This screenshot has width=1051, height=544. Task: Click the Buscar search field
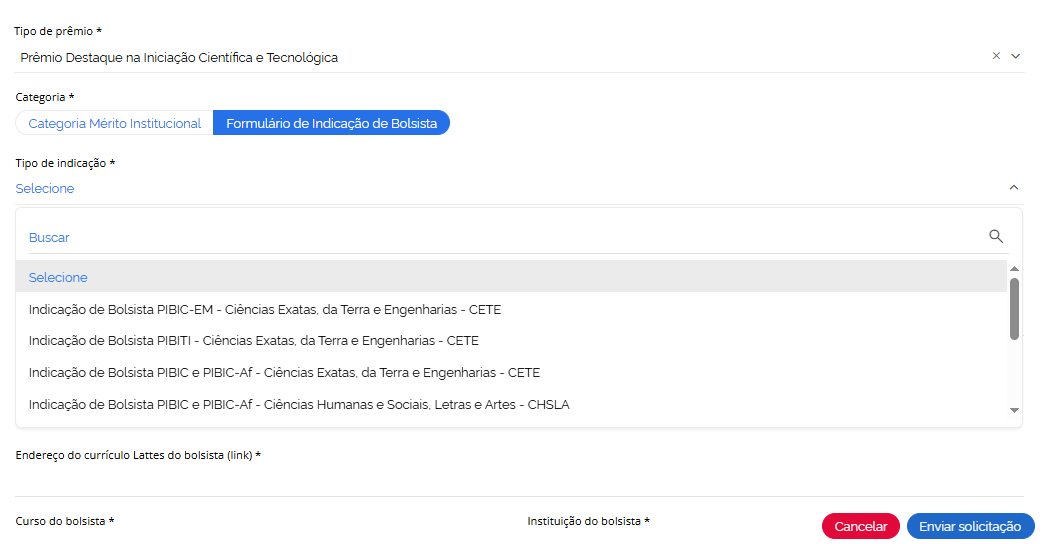click(500, 237)
